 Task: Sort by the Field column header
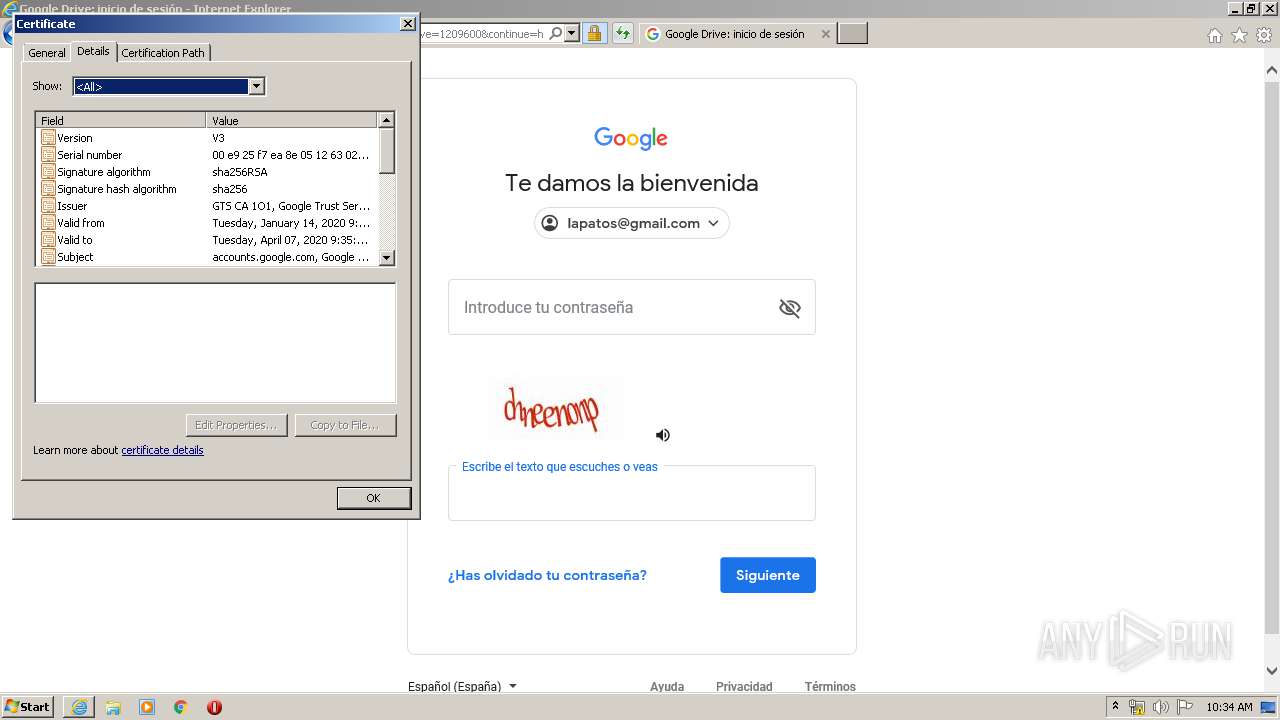point(121,120)
